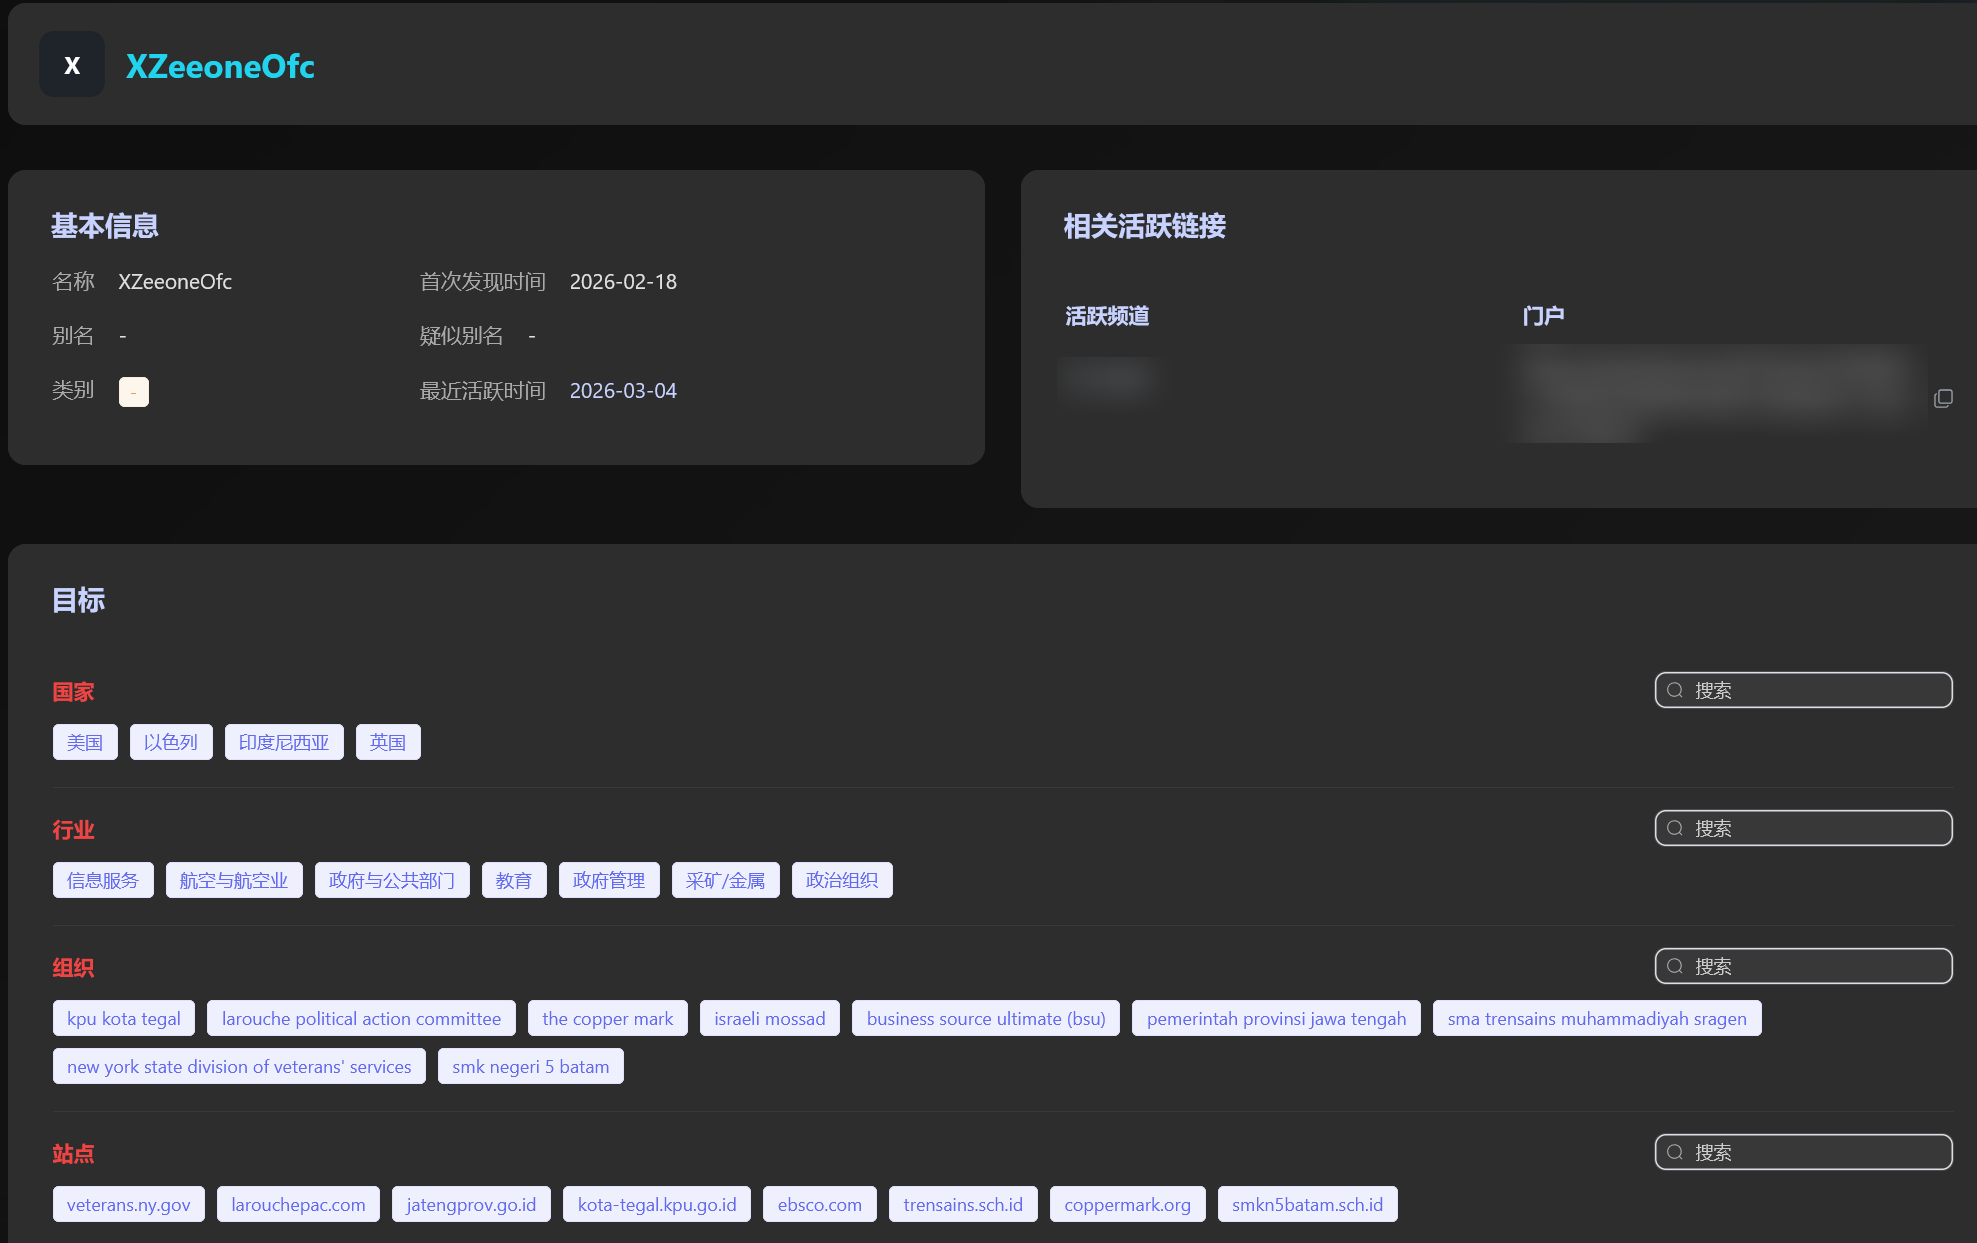
Task: Select the 以色列 country tag
Action: coord(171,742)
